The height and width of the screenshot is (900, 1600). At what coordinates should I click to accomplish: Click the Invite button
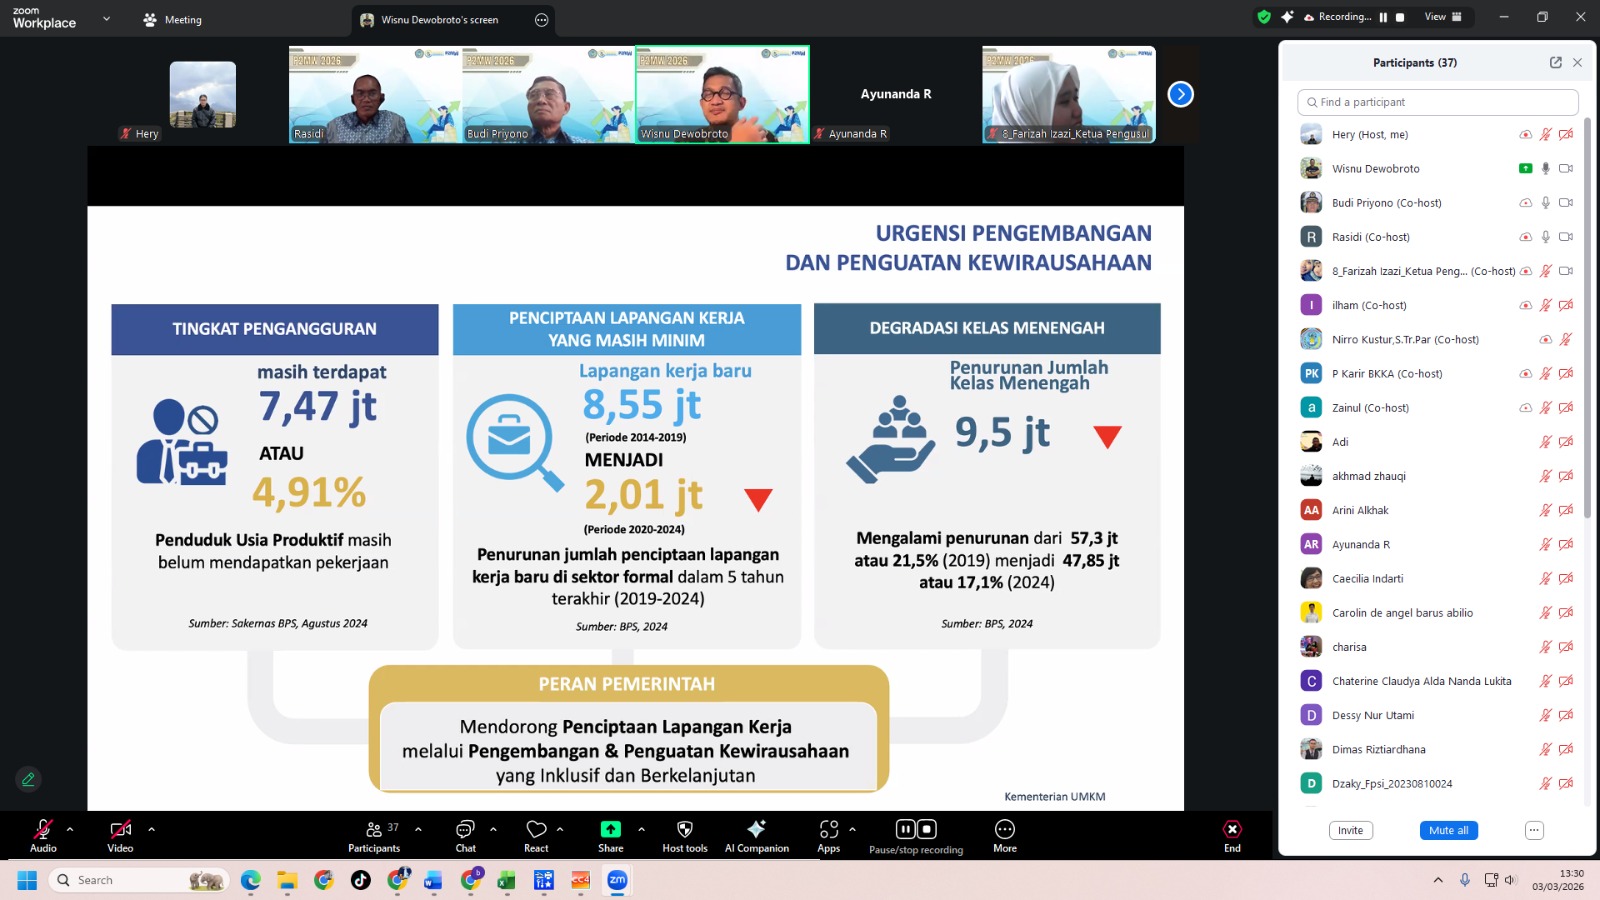click(x=1350, y=831)
